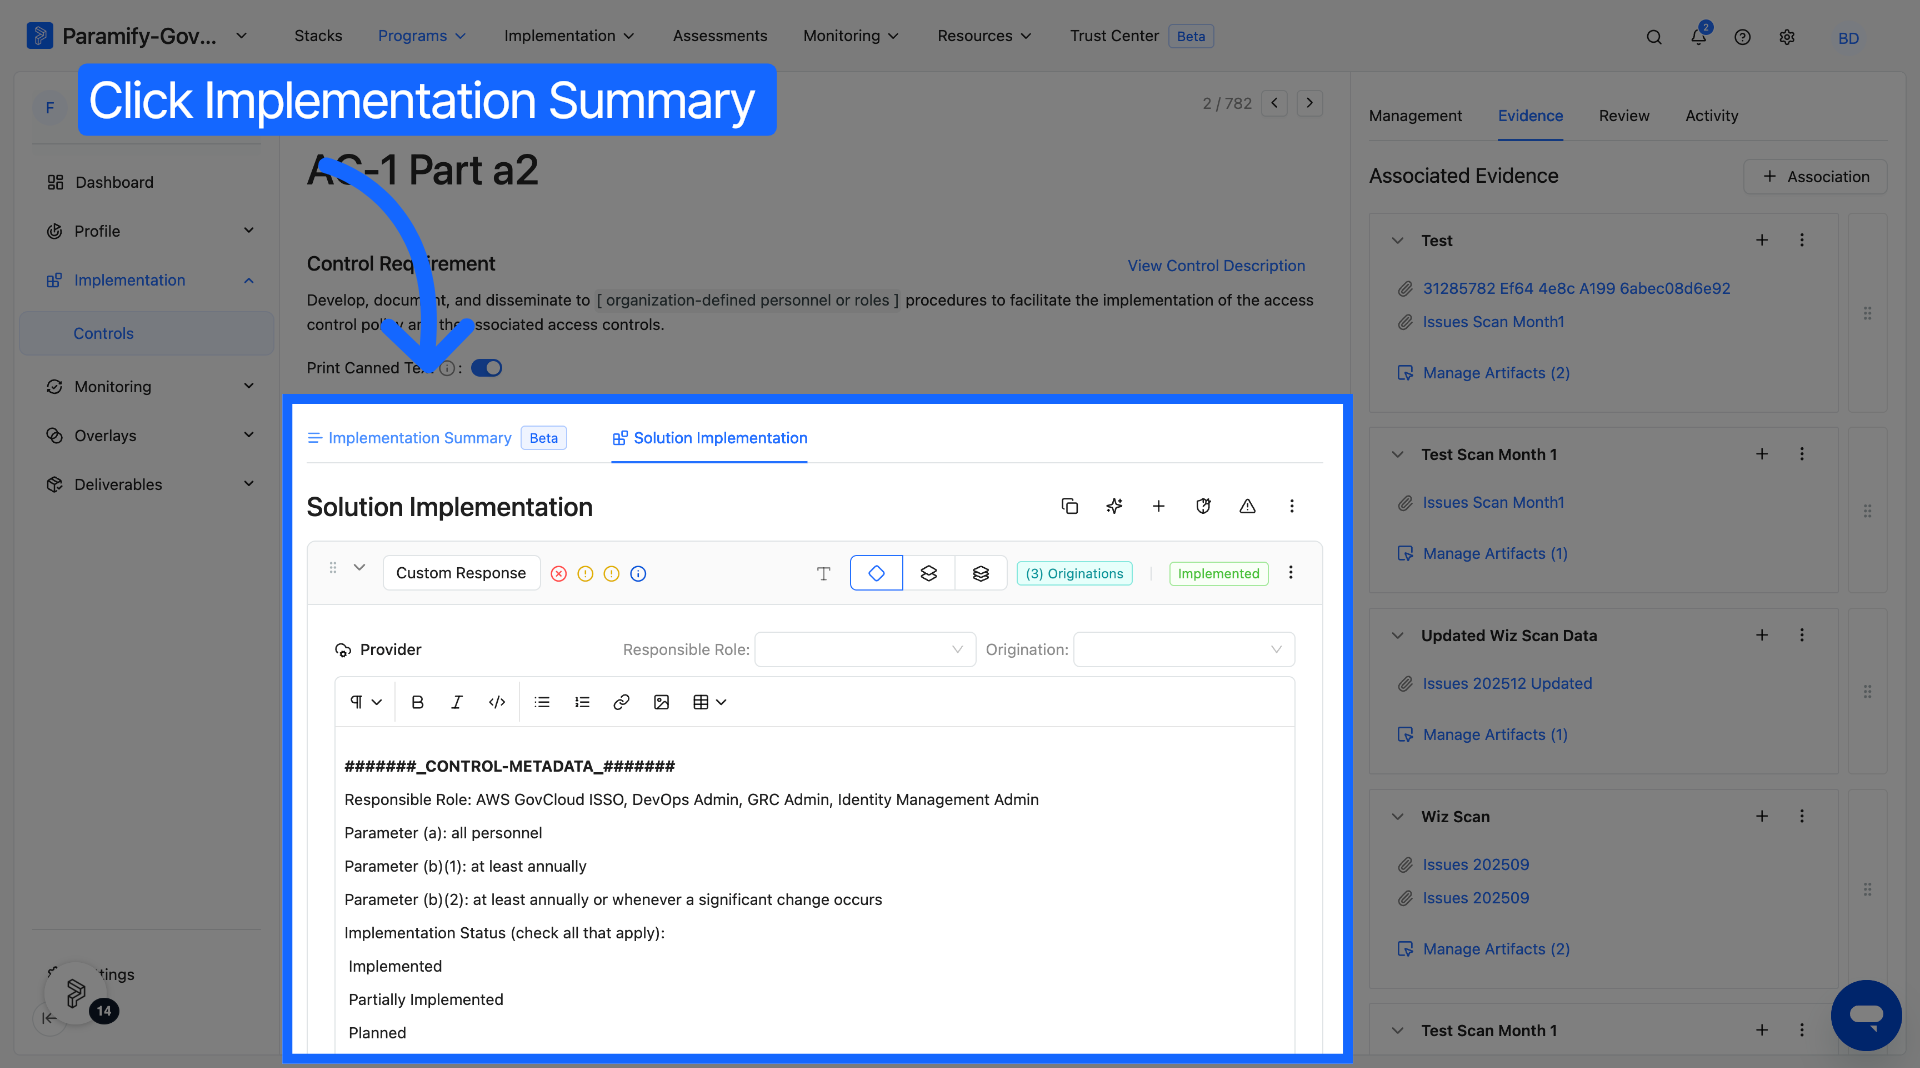1920x1068 pixels.
Task: Select the diamond element view button
Action: tap(876, 573)
